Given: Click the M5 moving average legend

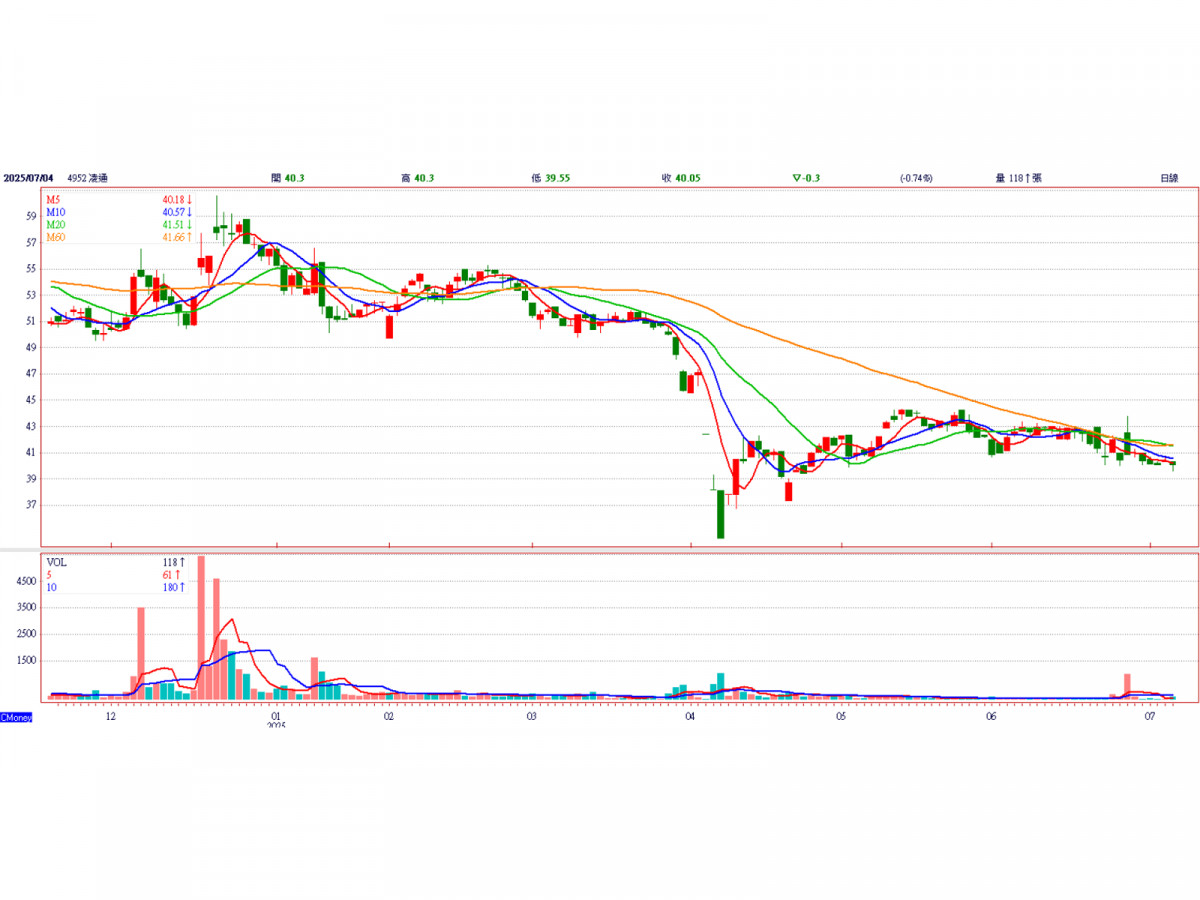Looking at the screenshot, I should 53,201.
